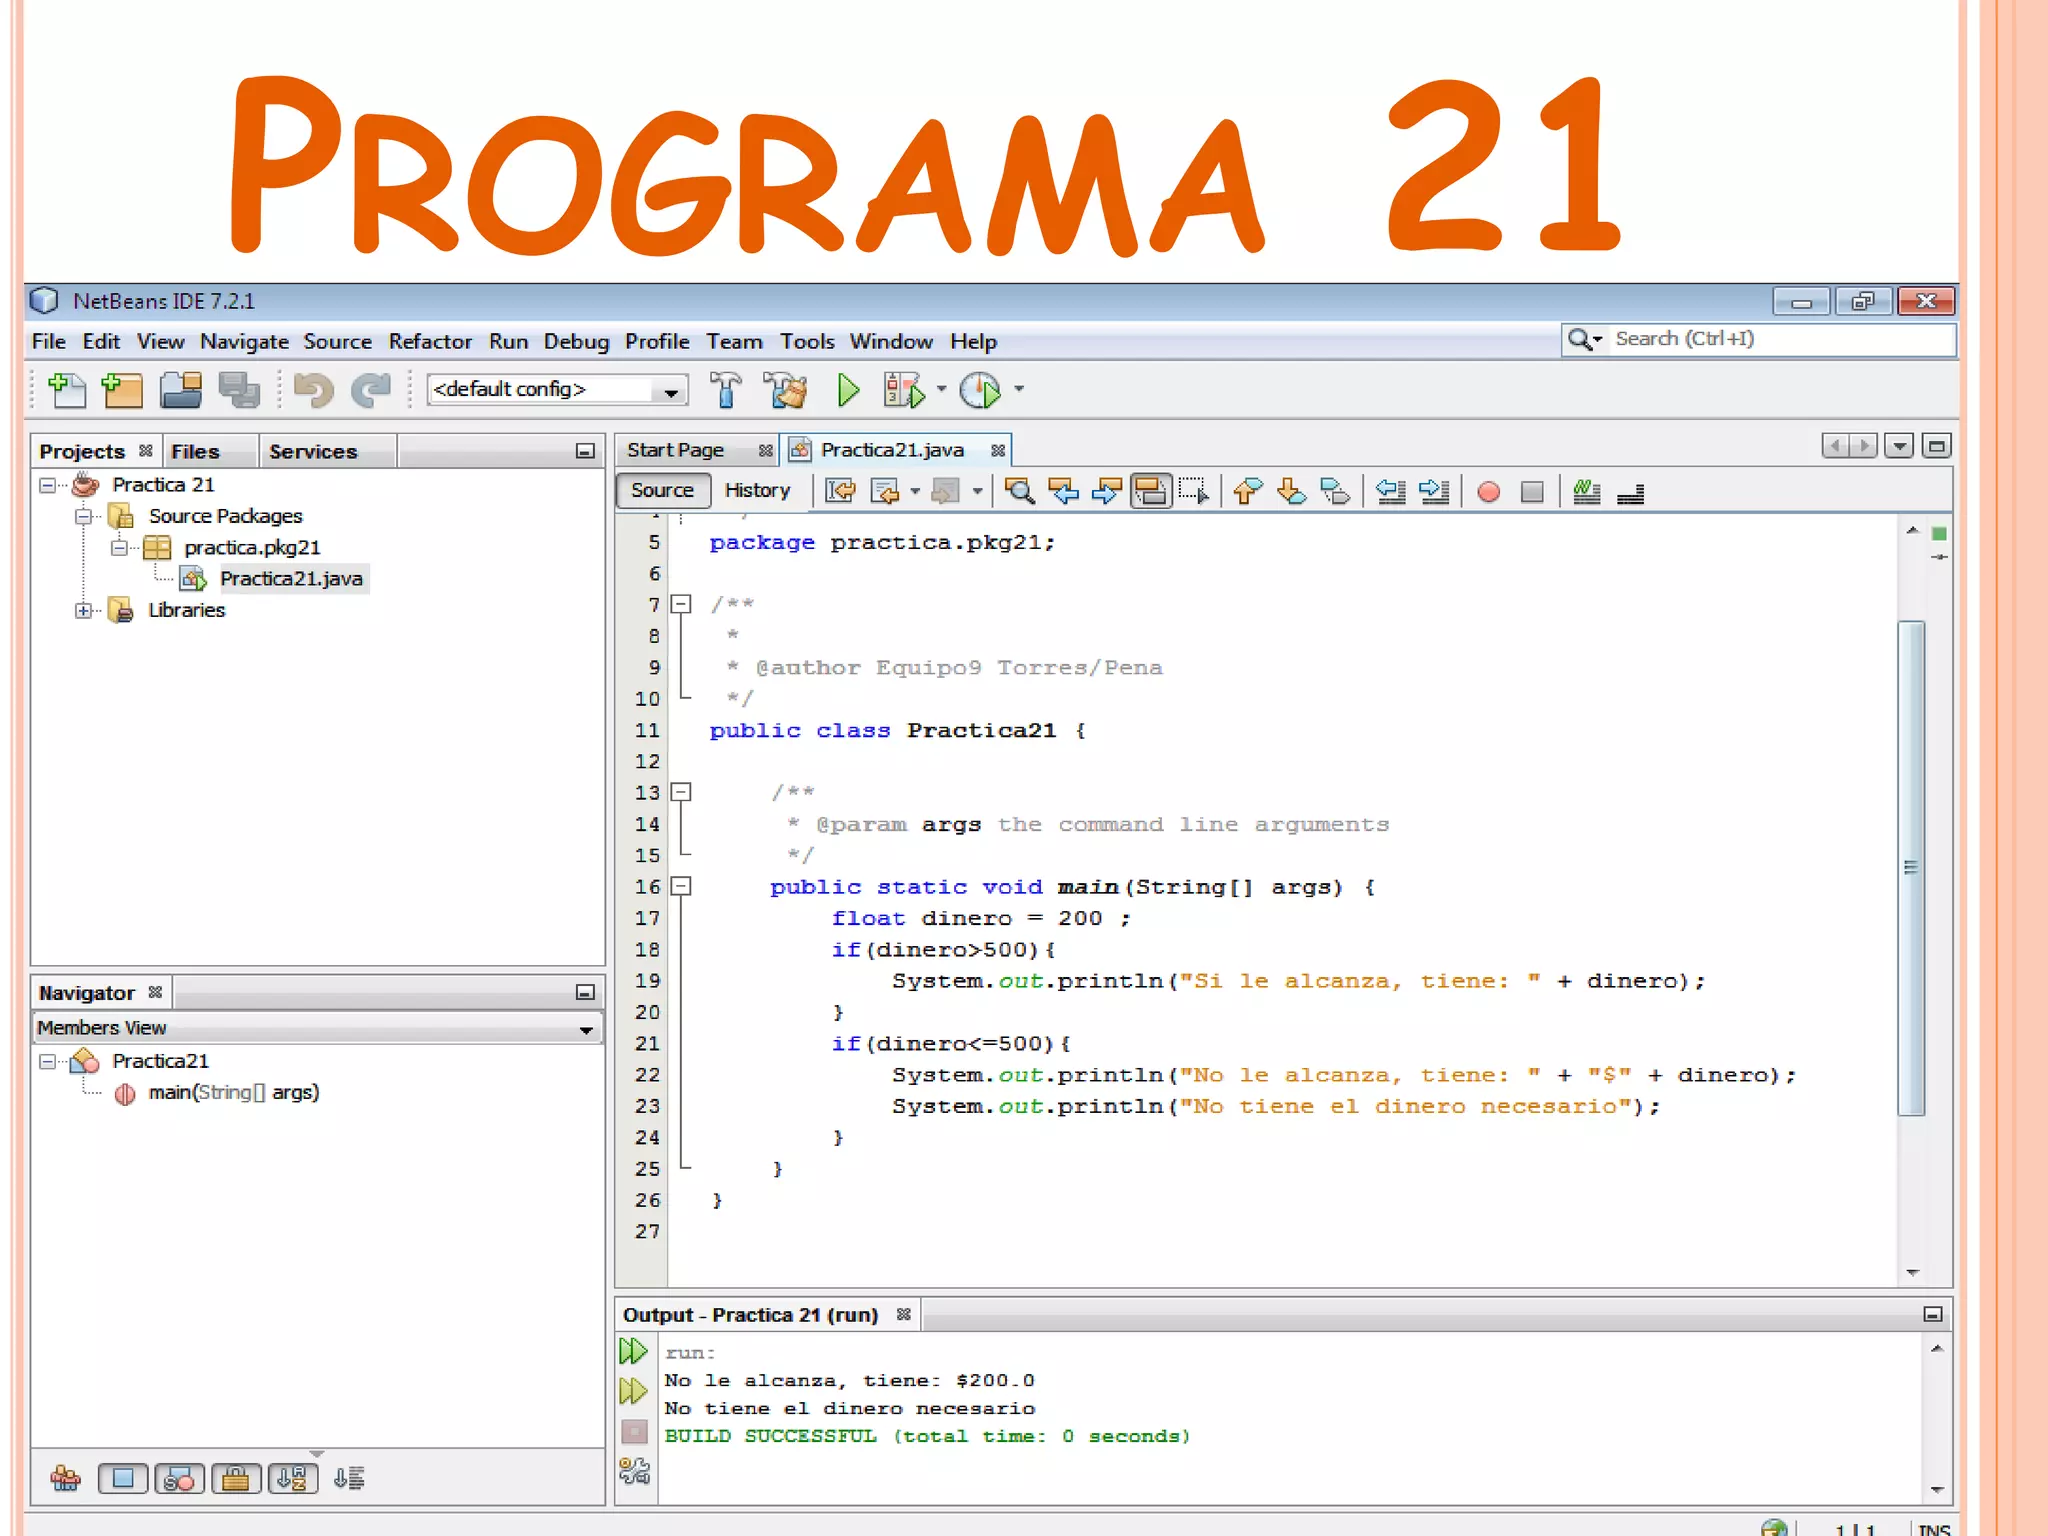Expand the Libraries node
Viewport: 2048px width, 1536px height.
coord(84,610)
